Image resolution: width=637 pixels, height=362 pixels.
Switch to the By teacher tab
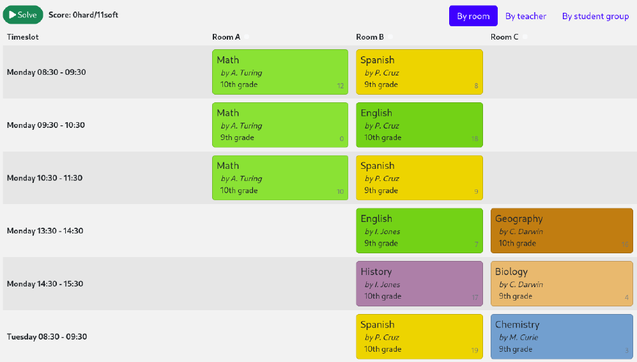526,16
